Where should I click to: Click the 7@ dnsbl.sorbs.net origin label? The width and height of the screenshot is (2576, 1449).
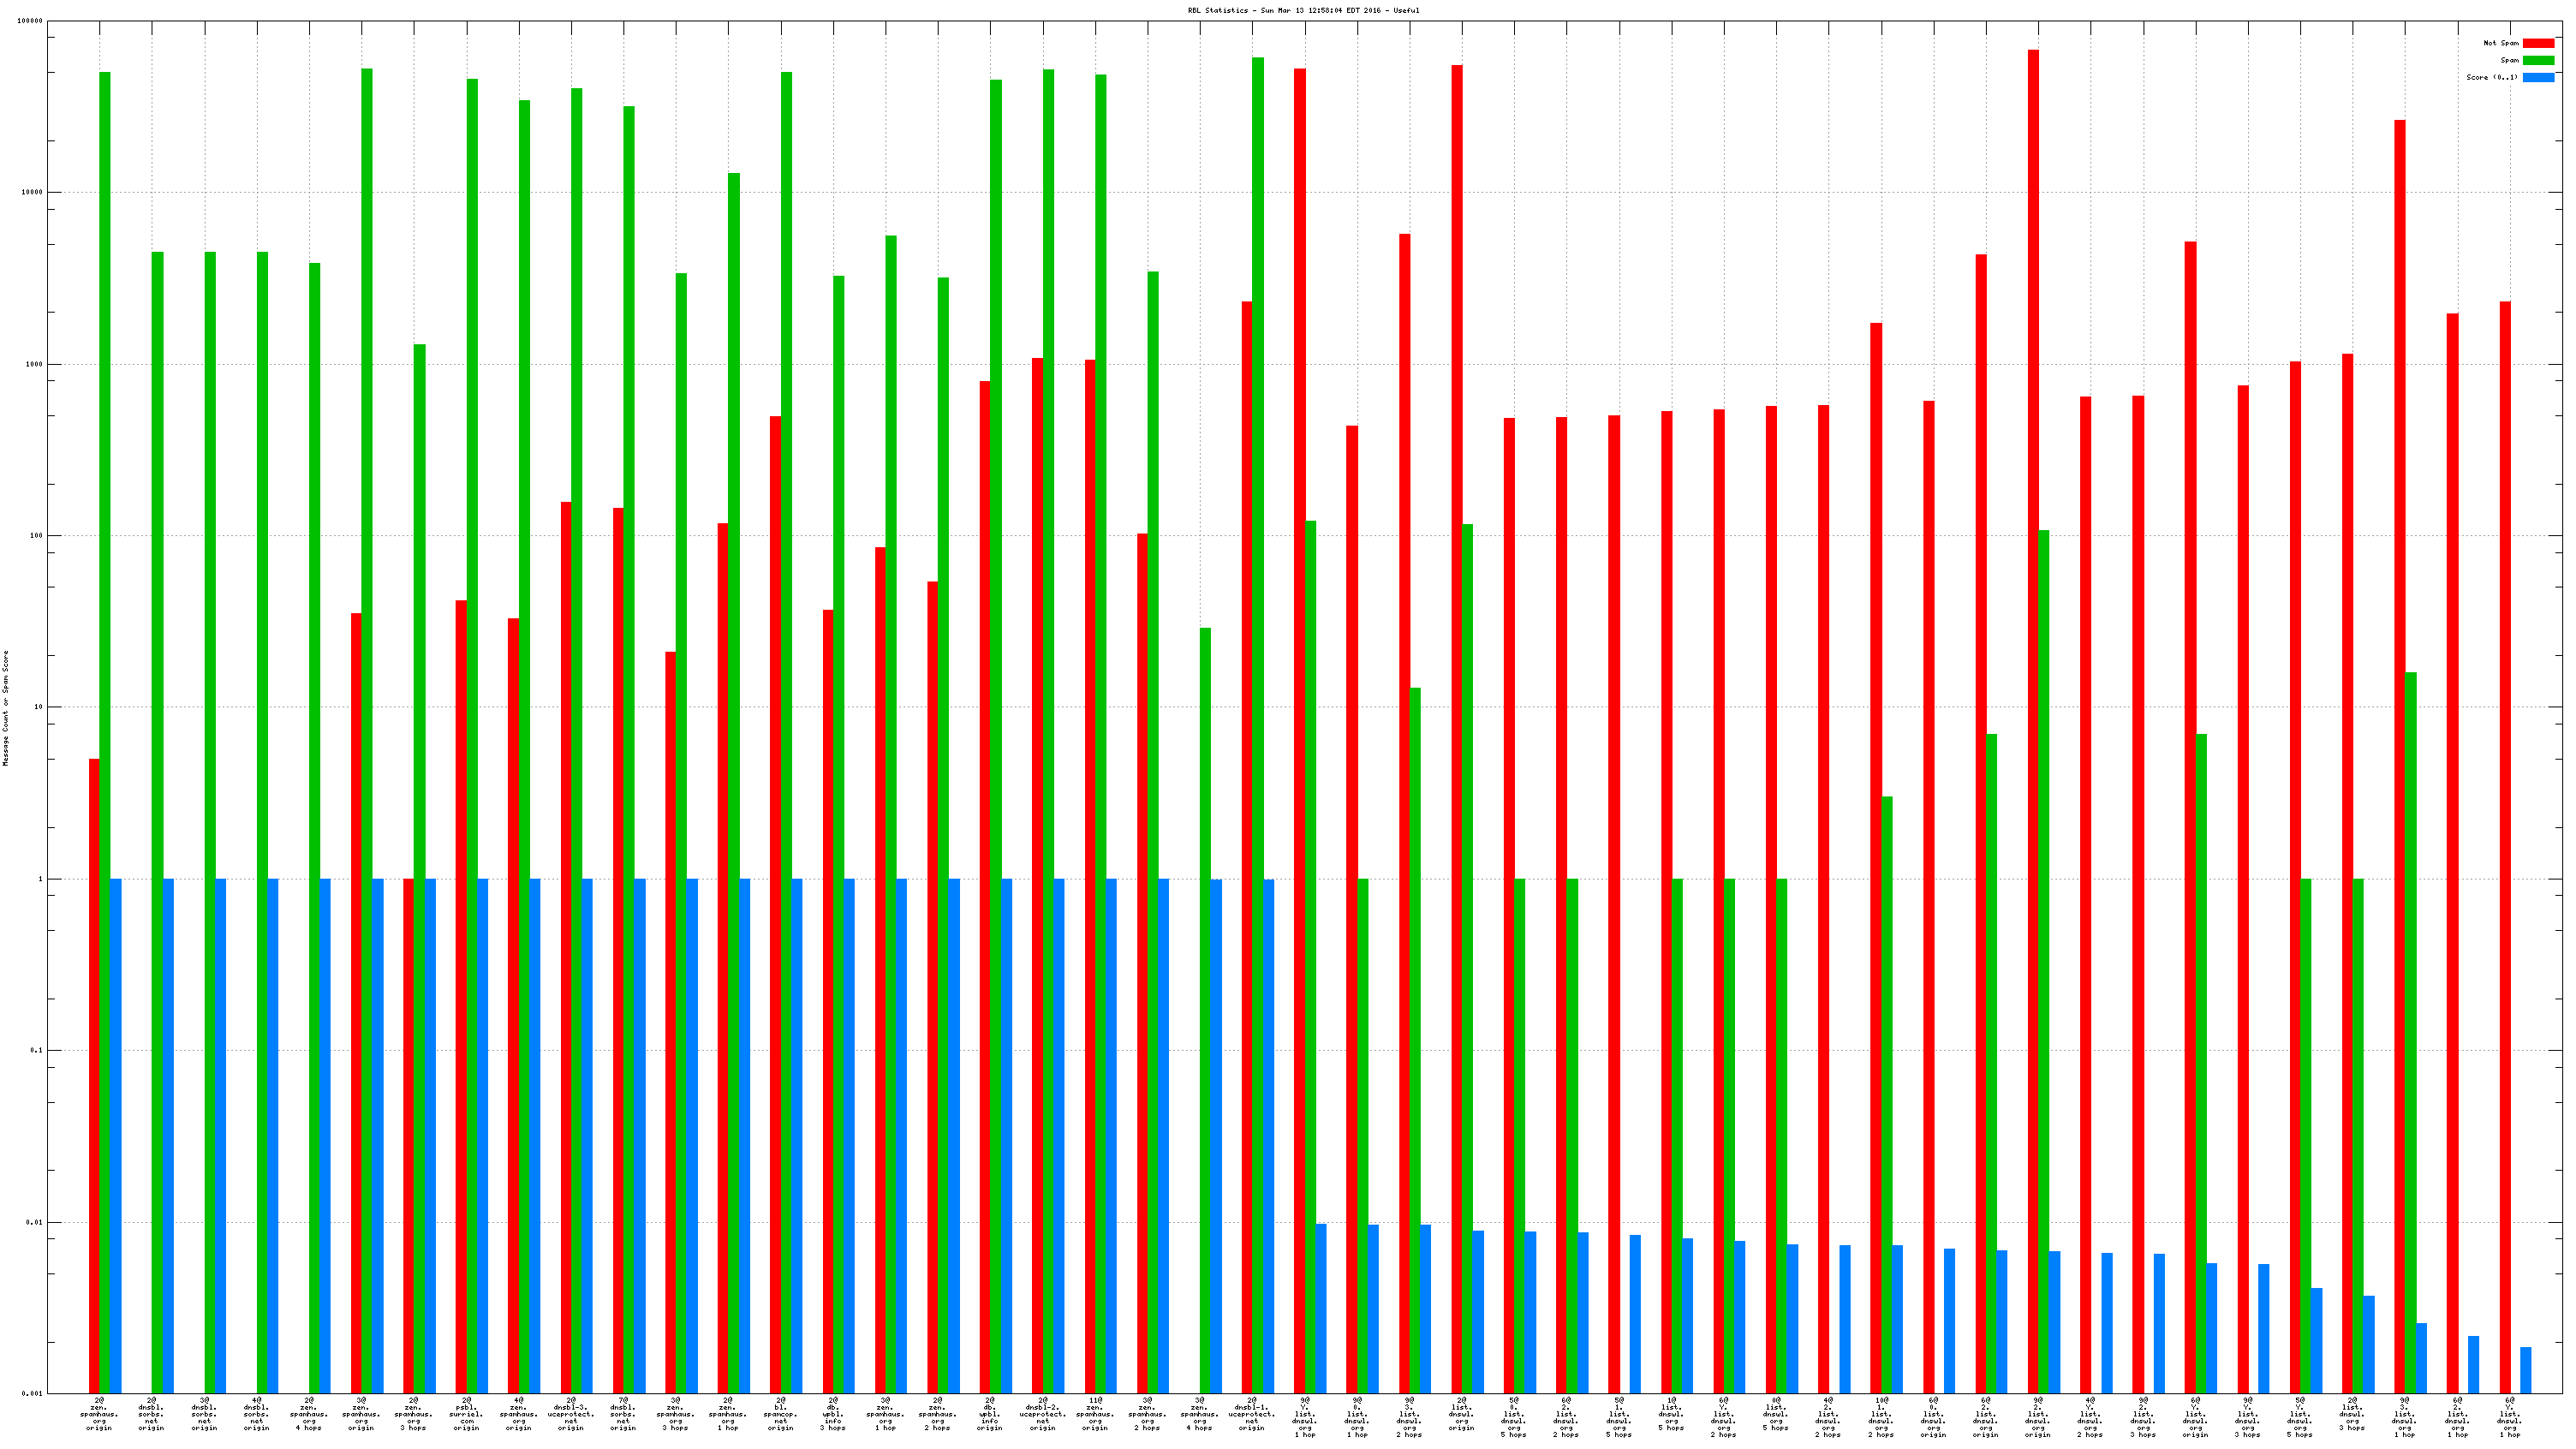point(623,1414)
